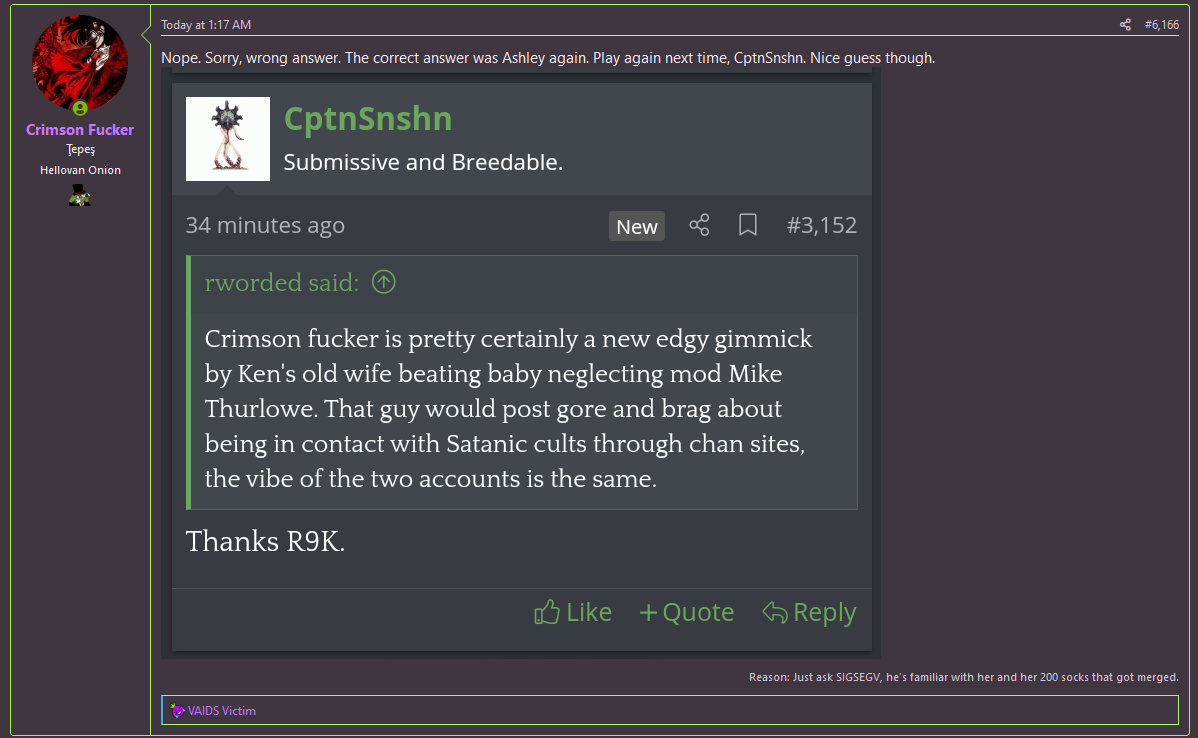Toggle the bookmark icon on CptnSnshn's post
The image size is (1198, 738).
(747, 225)
